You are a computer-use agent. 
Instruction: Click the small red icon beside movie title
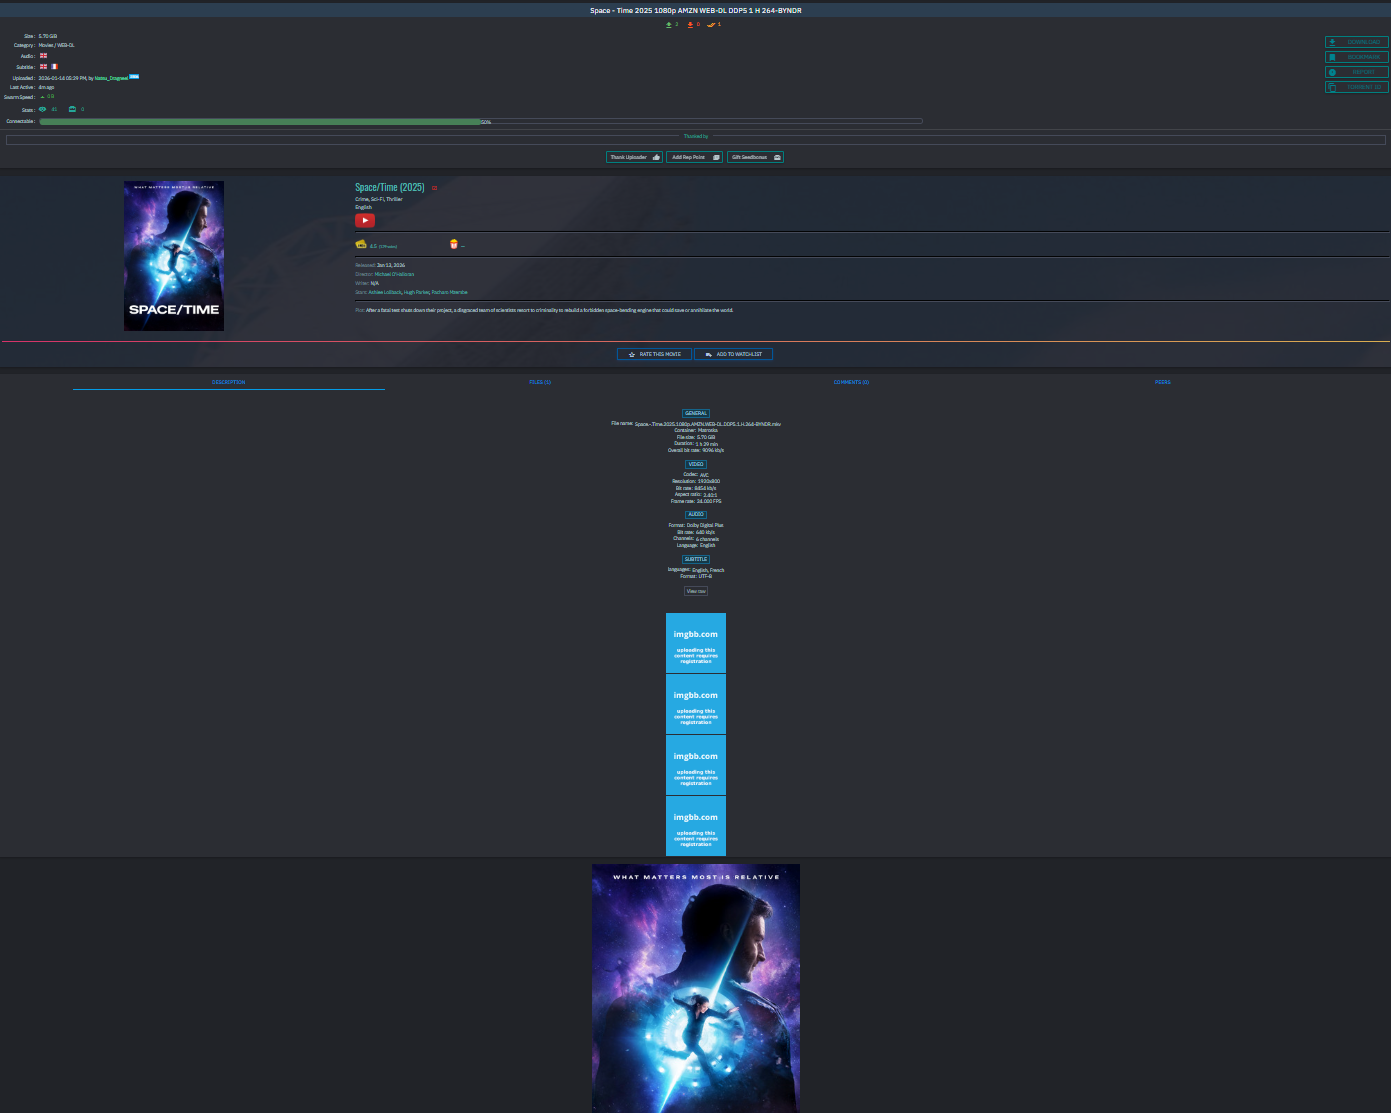(434, 188)
